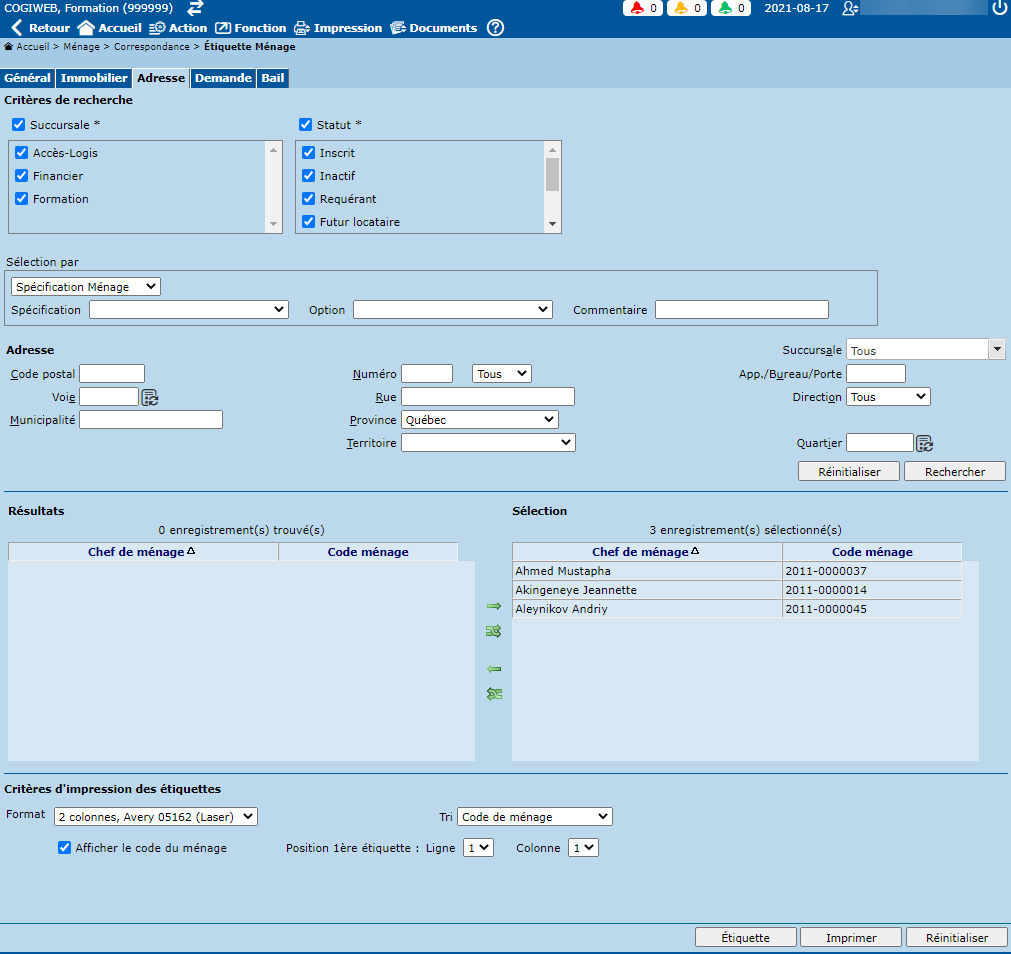Move selected result right with single arrow
This screenshot has width=1011, height=954.
(x=493, y=606)
